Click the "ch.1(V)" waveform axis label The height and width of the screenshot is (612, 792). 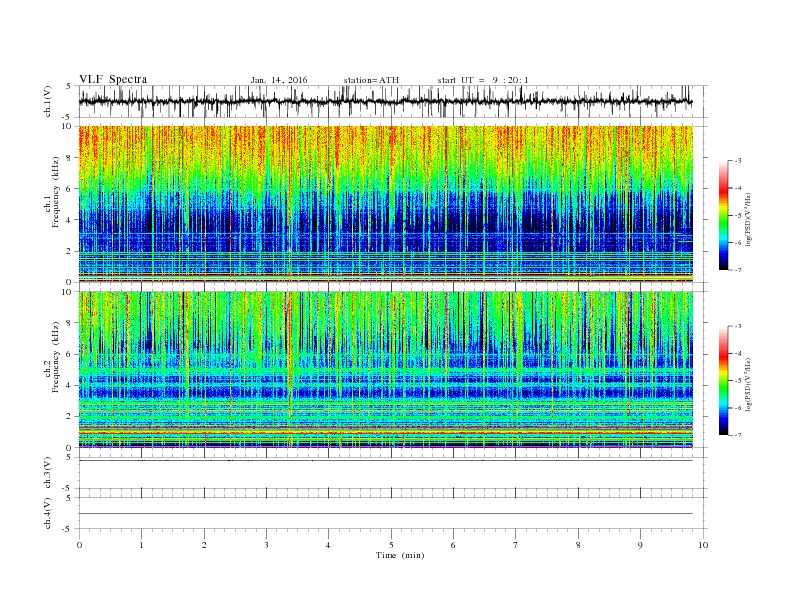tap(48, 101)
